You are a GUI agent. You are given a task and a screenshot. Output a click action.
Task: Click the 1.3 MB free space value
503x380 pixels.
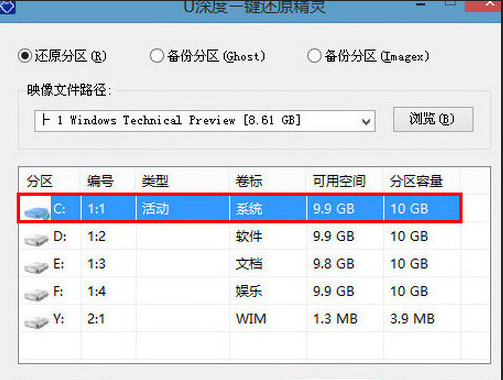point(335,319)
